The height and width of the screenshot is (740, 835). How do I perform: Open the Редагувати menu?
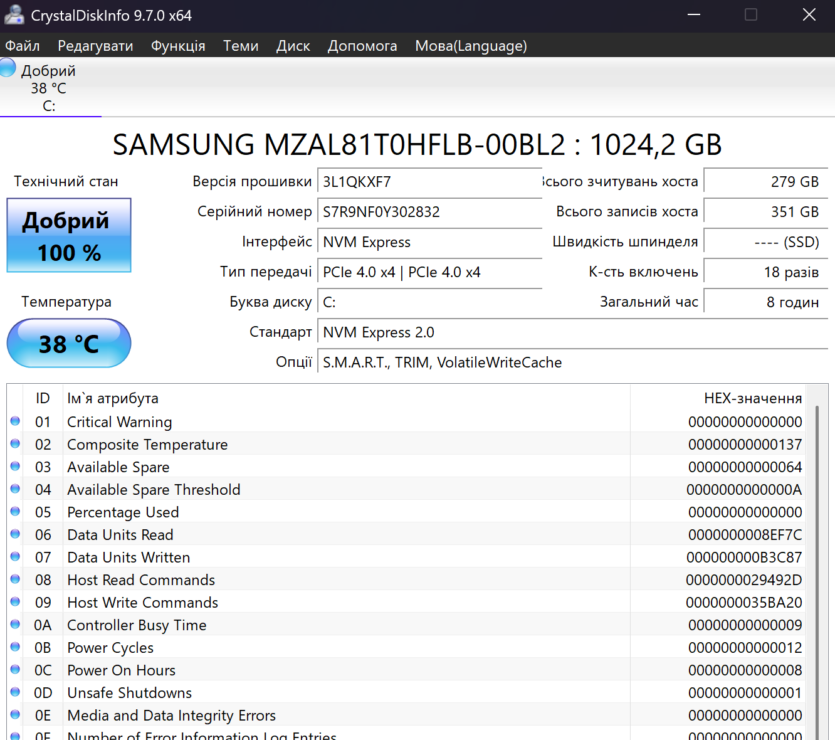tap(95, 46)
